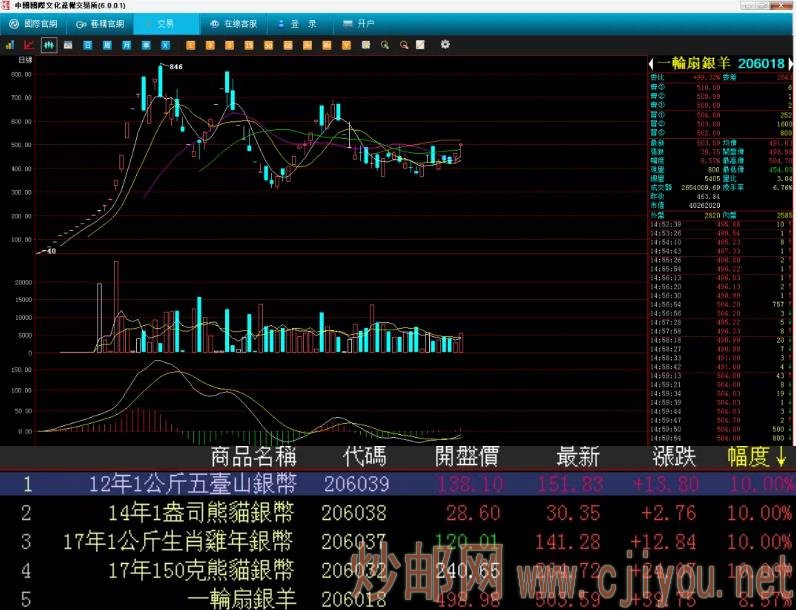Select row 17年150克熊貓銀幣
796x610 pixels.
[x=398, y=571]
